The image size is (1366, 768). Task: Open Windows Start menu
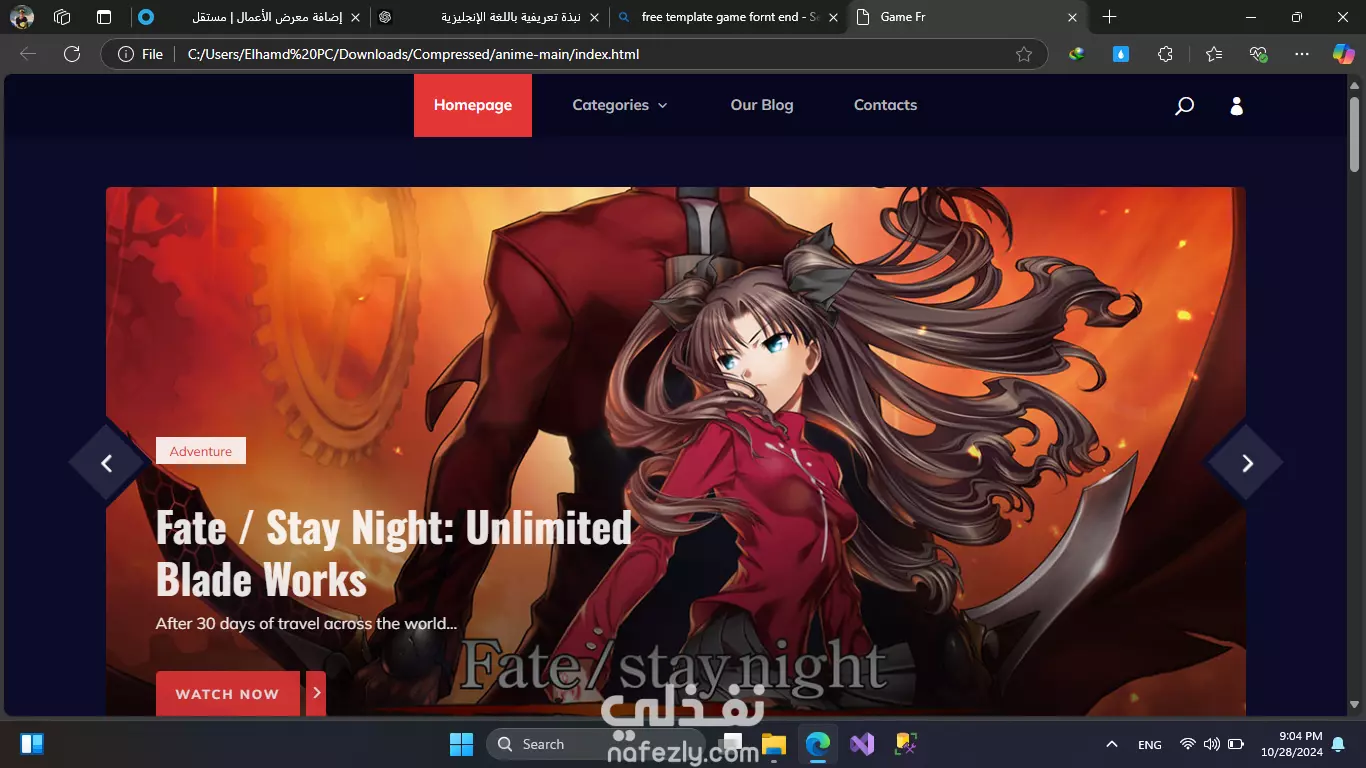click(461, 744)
